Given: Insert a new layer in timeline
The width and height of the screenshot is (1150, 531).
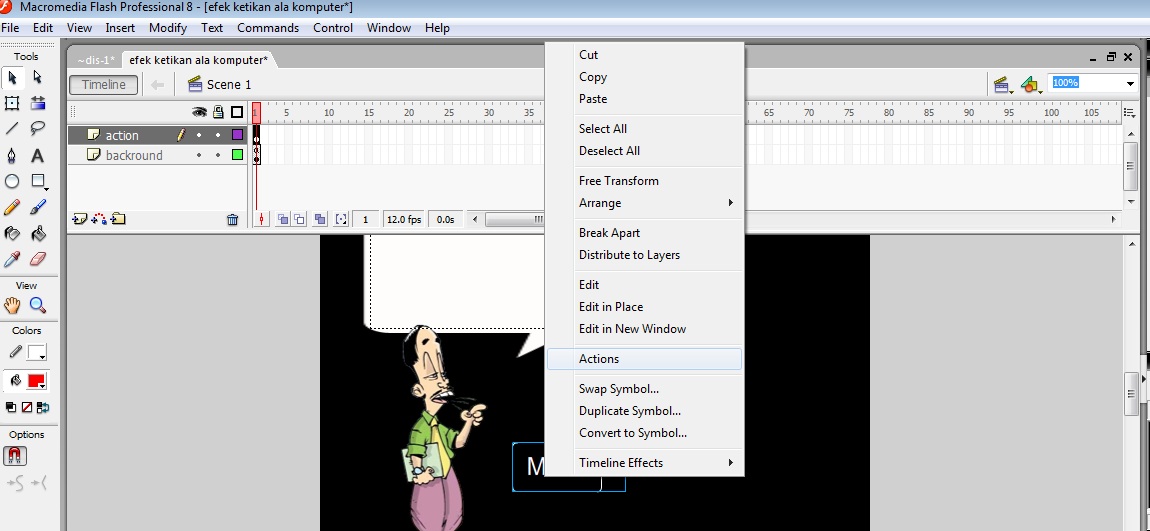Looking at the screenshot, I should pos(79,219).
